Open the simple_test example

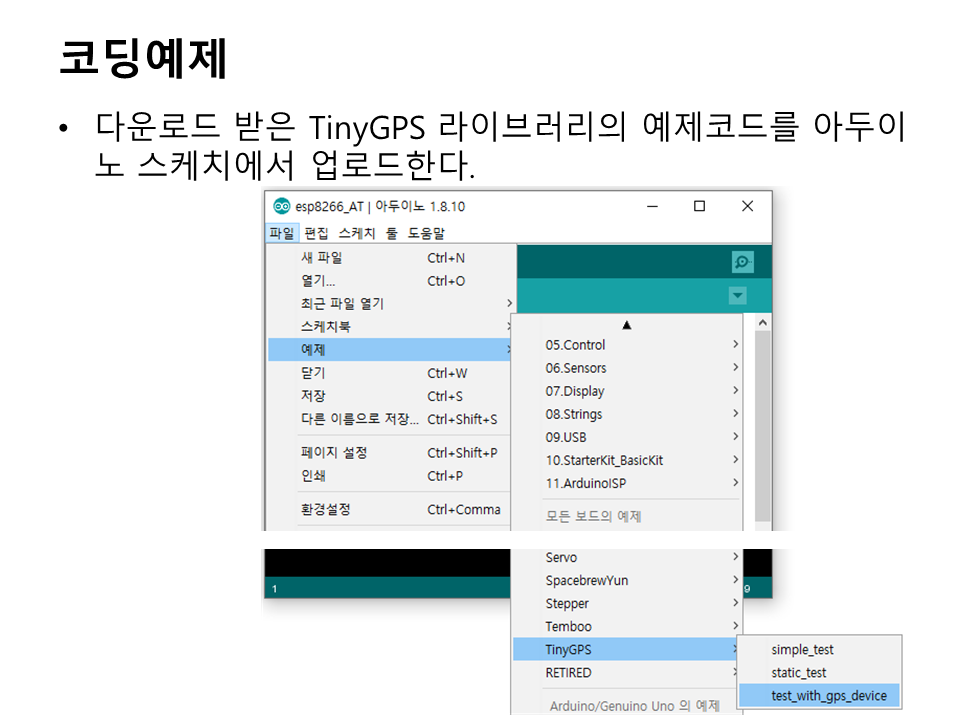pyautogui.click(x=819, y=650)
